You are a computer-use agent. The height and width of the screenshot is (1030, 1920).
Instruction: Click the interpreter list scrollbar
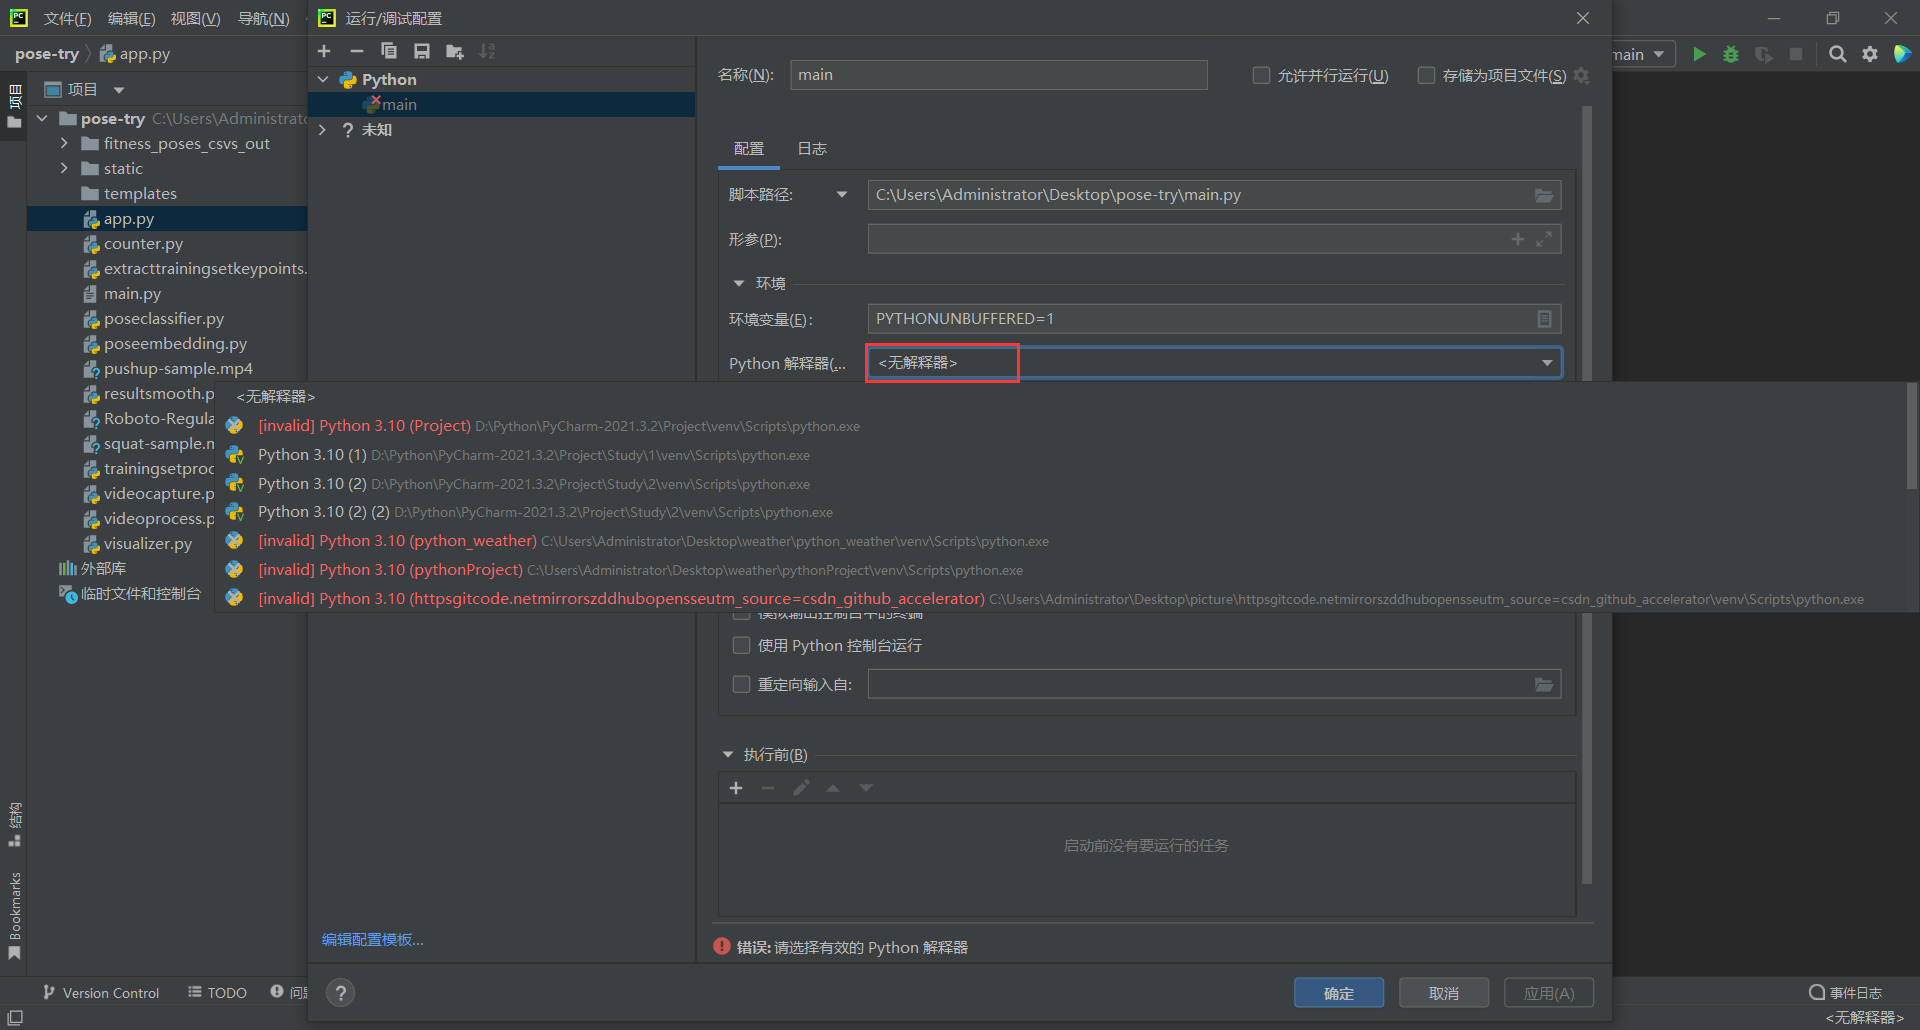click(x=1912, y=436)
